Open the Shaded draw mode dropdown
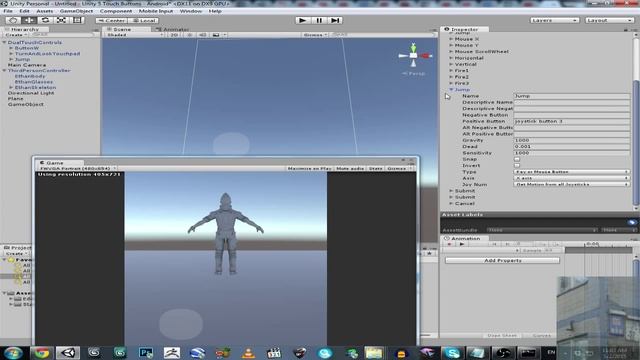Image resolution: width=640 pixels, height=360 pixels. [134, 35]
